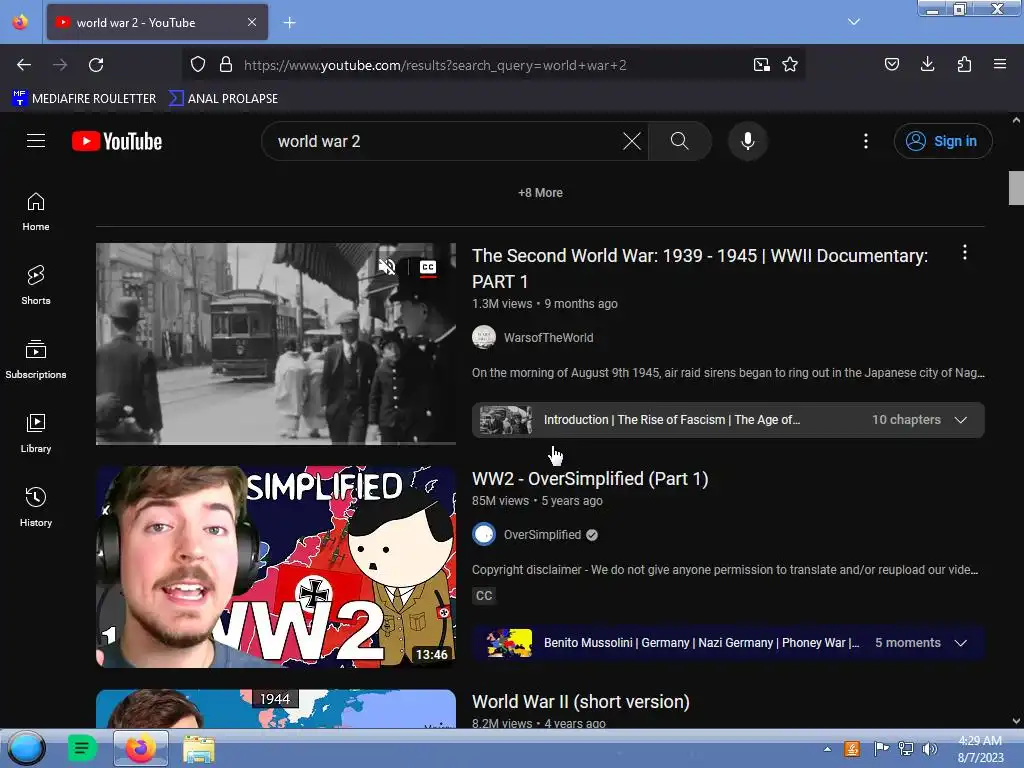Clear the search query with the X
Image resolution: width=1024 pixels, height=768 pixels.
[632, 141]
